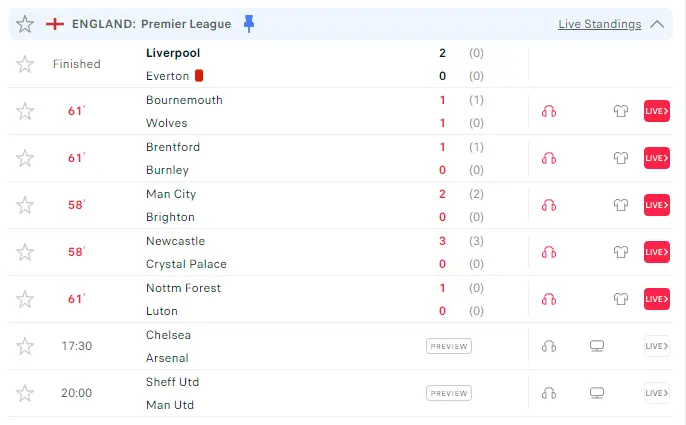Open the ENGLAND: Premier League header title
The width and height of the screenshot is (686, 425).
coord(152,24)
